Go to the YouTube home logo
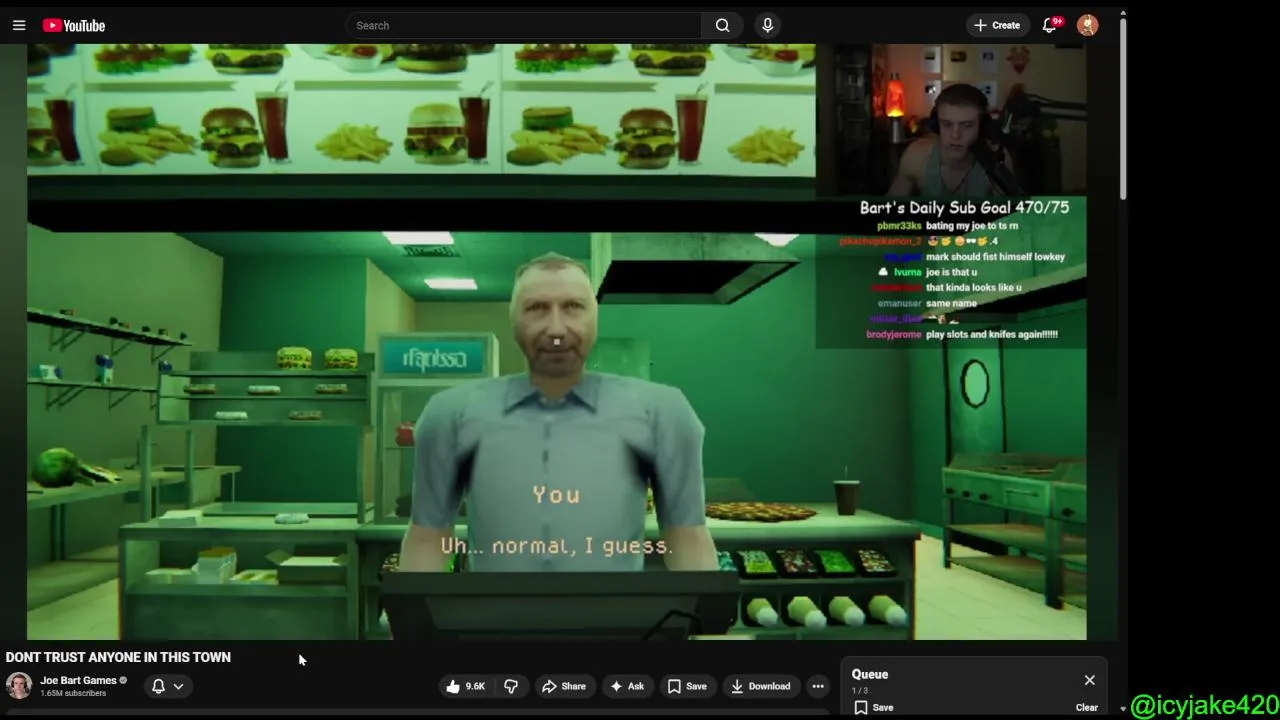Viewport: 1280px width, 720px height. tap(74, 25)
